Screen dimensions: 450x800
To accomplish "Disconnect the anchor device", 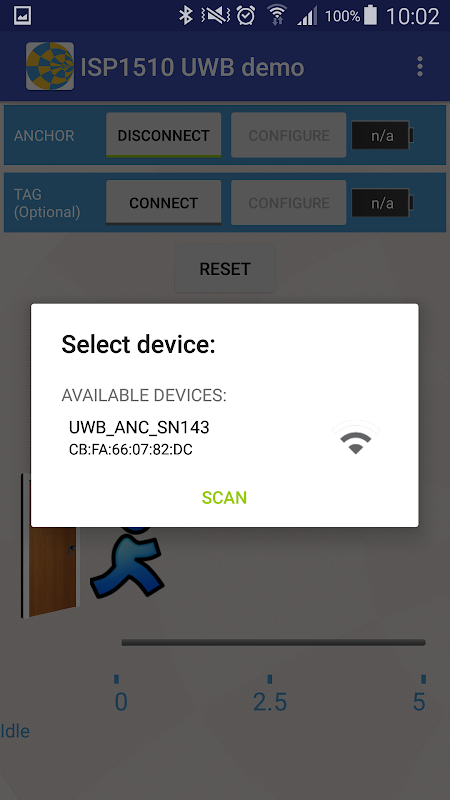I will (163, 135).
